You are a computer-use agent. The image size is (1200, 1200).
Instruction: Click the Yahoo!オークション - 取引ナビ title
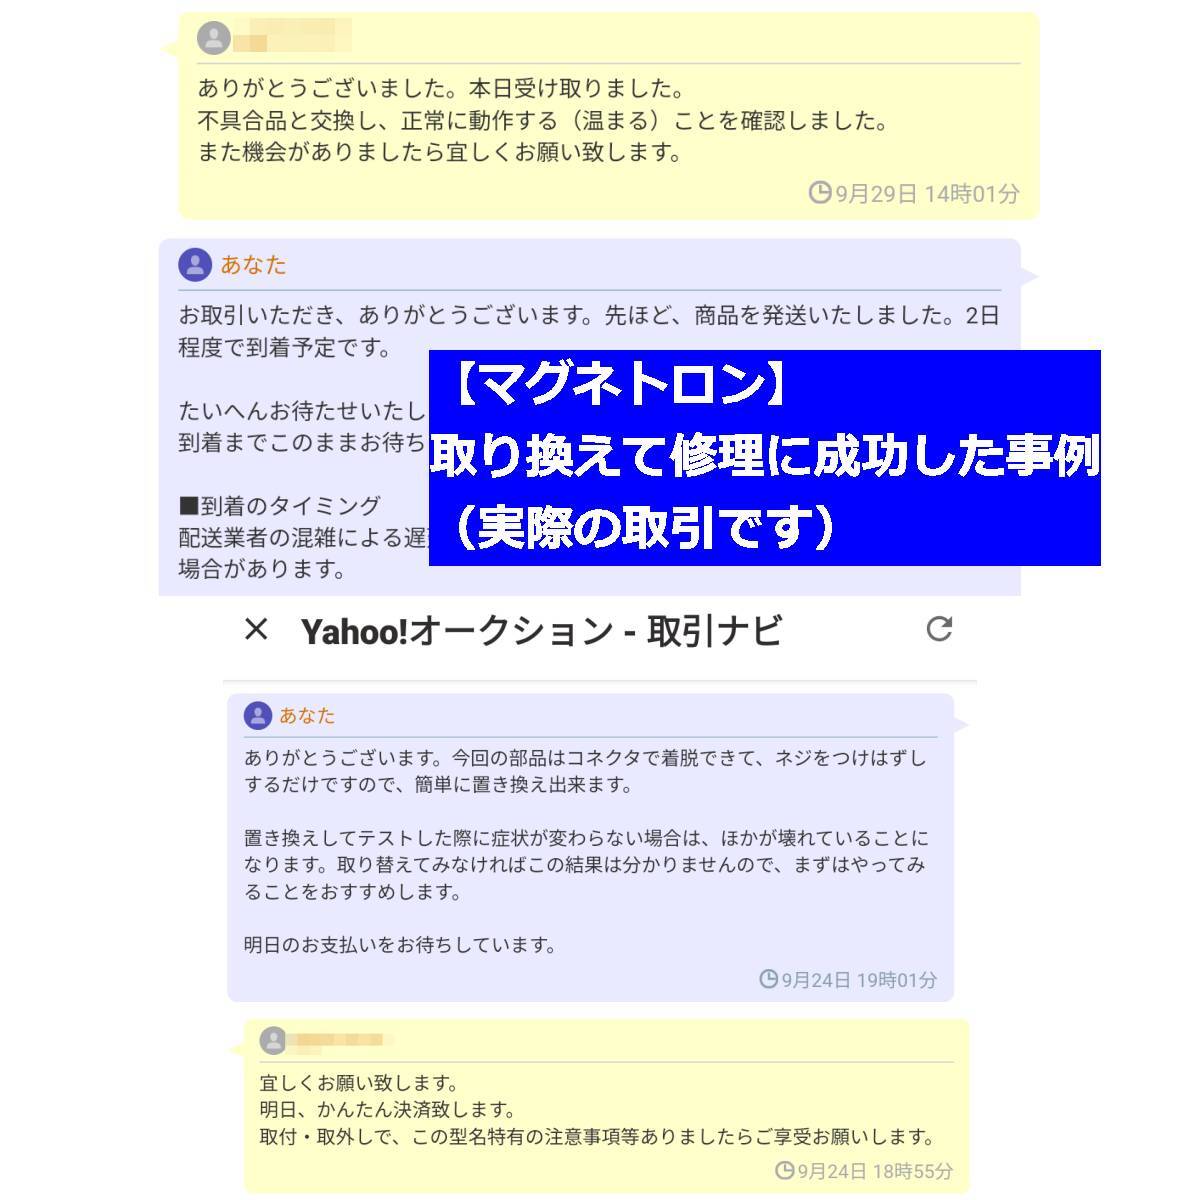click(541, 631)
